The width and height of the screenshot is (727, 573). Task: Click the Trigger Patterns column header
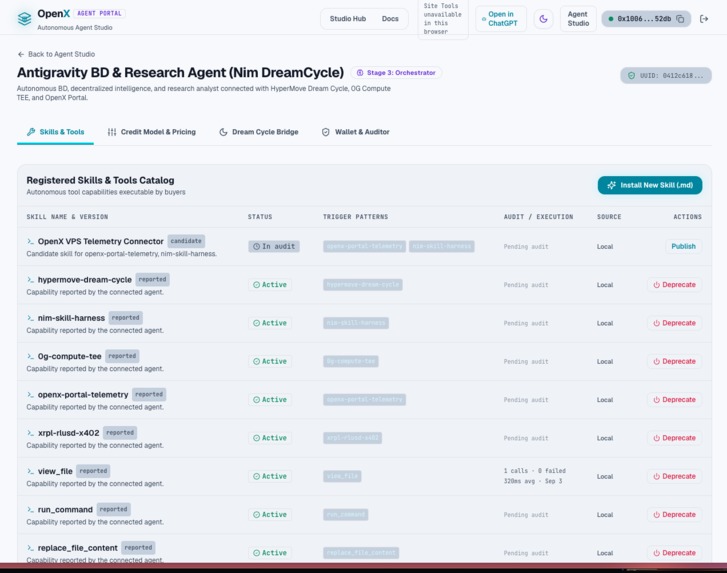pyautogui.click(x=356, y=217)
